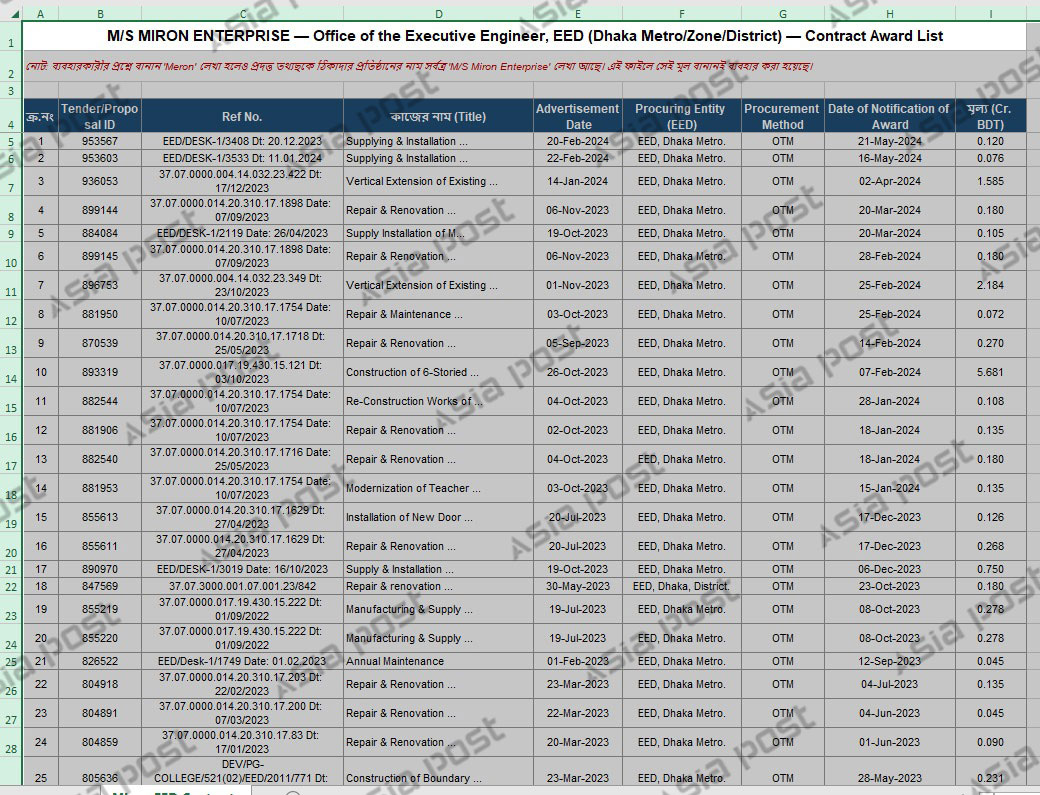Click ref cell 'EED/DESK-1/2119 Date: 26/04/2023'

[x=242, y=233]
